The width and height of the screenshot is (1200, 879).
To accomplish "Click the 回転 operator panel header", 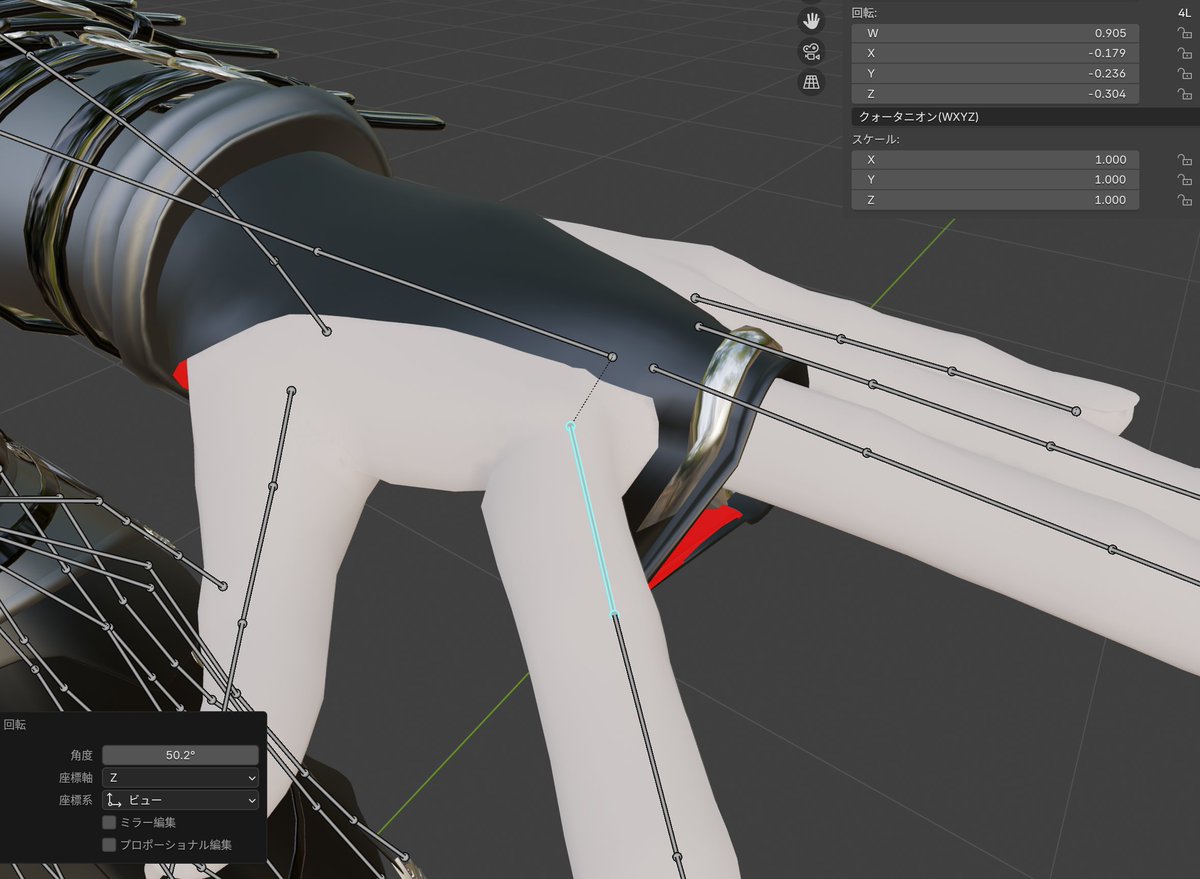I will [x=15, y=725].
